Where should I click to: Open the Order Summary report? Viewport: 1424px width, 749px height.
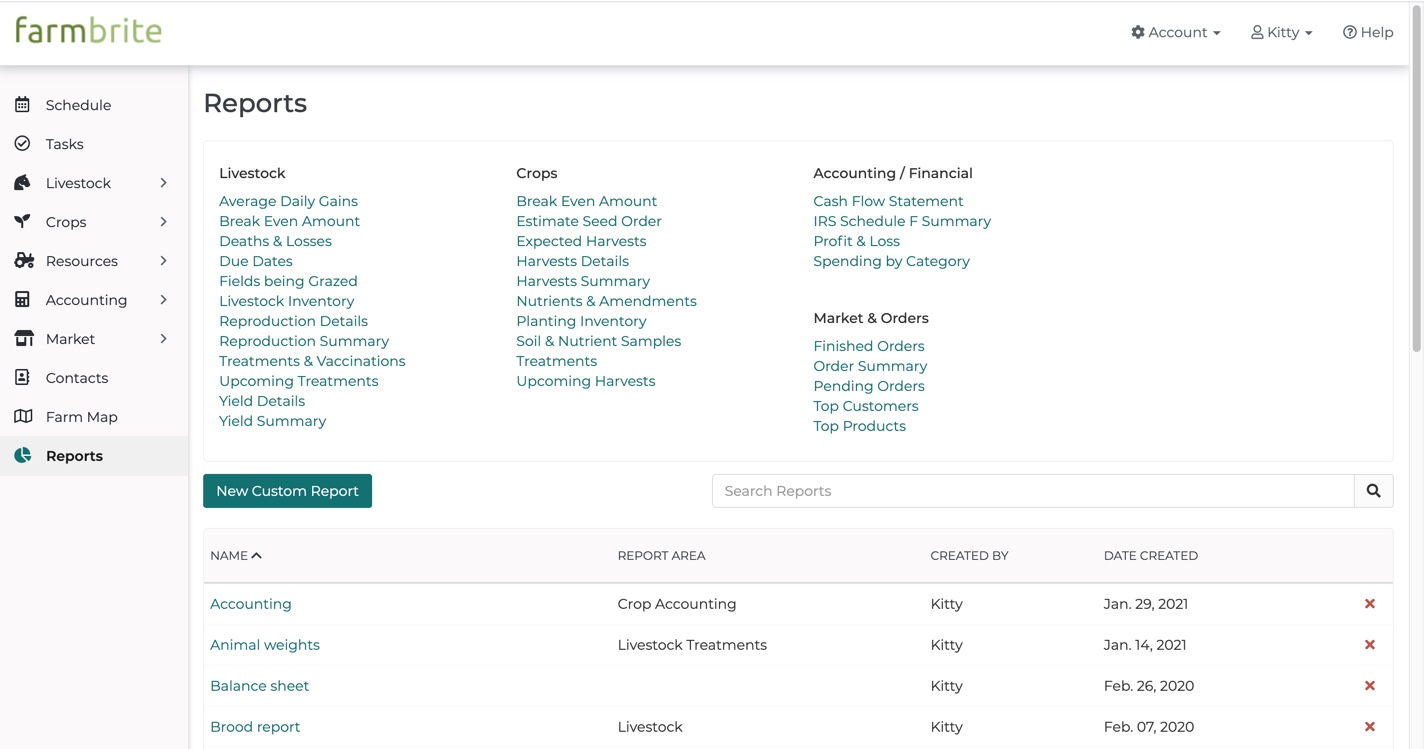click(870, 366)
